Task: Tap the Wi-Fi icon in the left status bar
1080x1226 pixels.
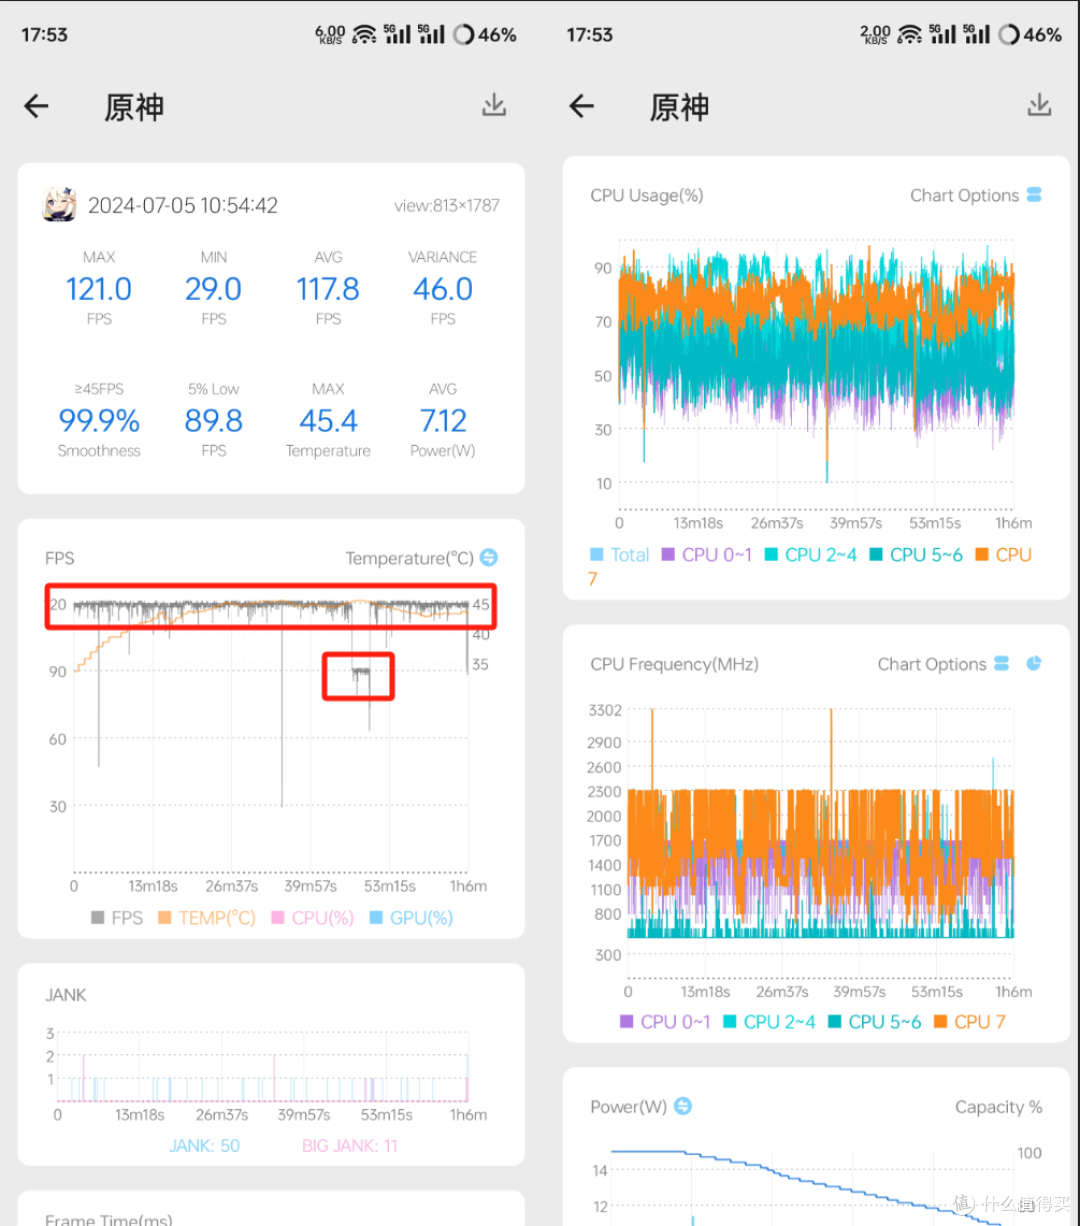Action: point(365,34)
